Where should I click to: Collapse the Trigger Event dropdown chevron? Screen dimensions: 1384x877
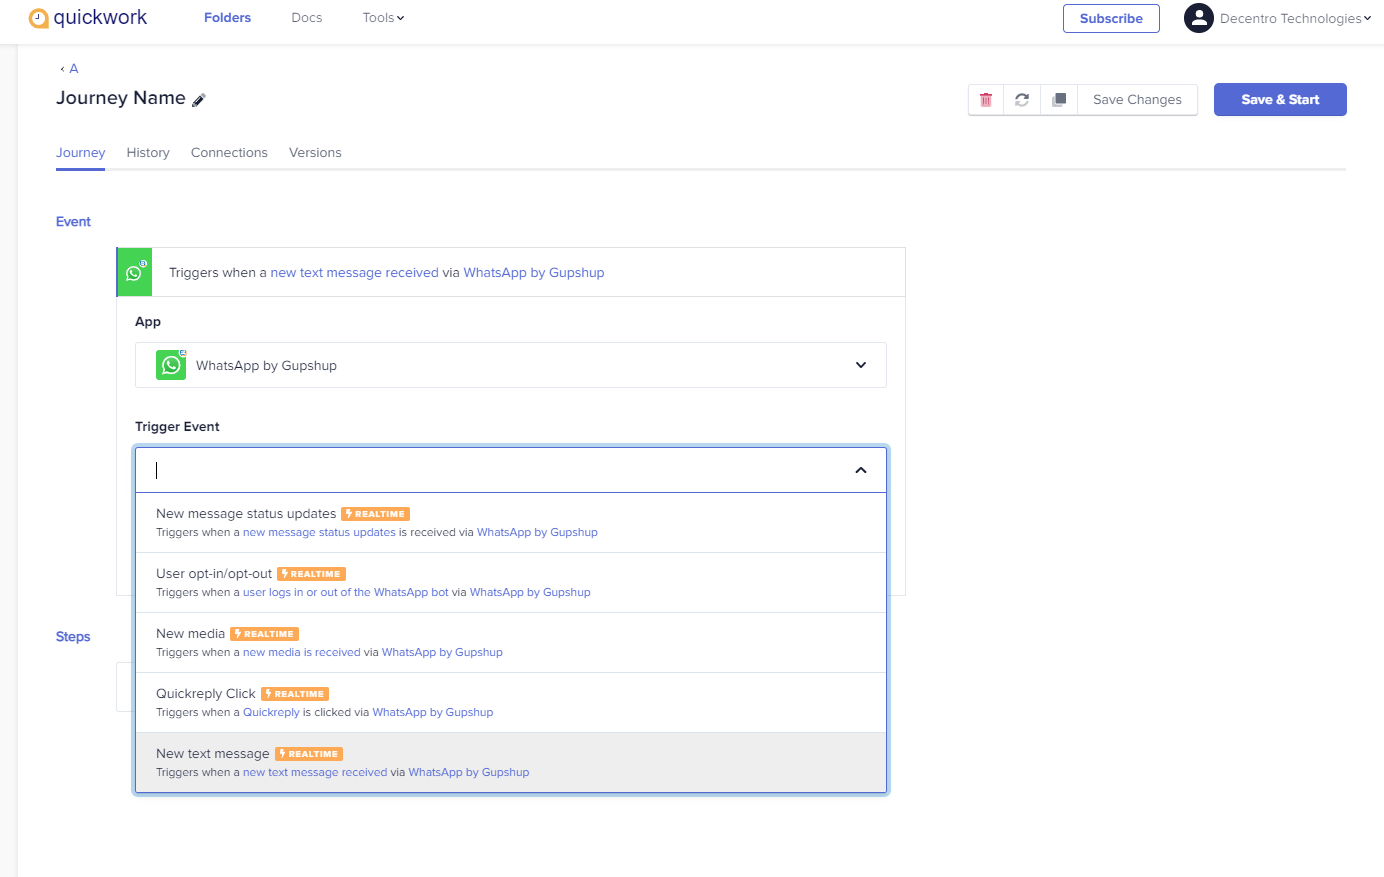click(x=861, y=470)
